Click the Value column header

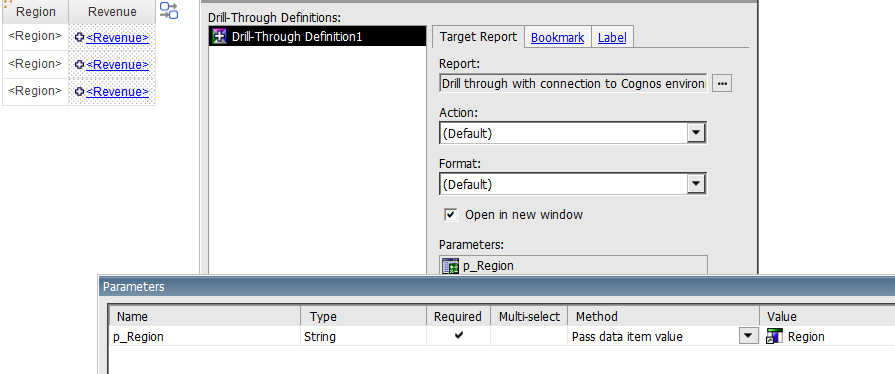click(827, 316)
